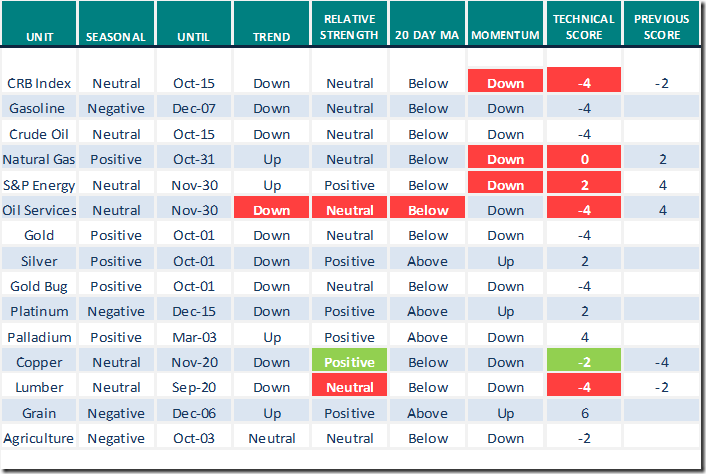This screenshot has height=474, width=706.
Task: Select the 20 DAY MA header
Action: pos(428,37)
